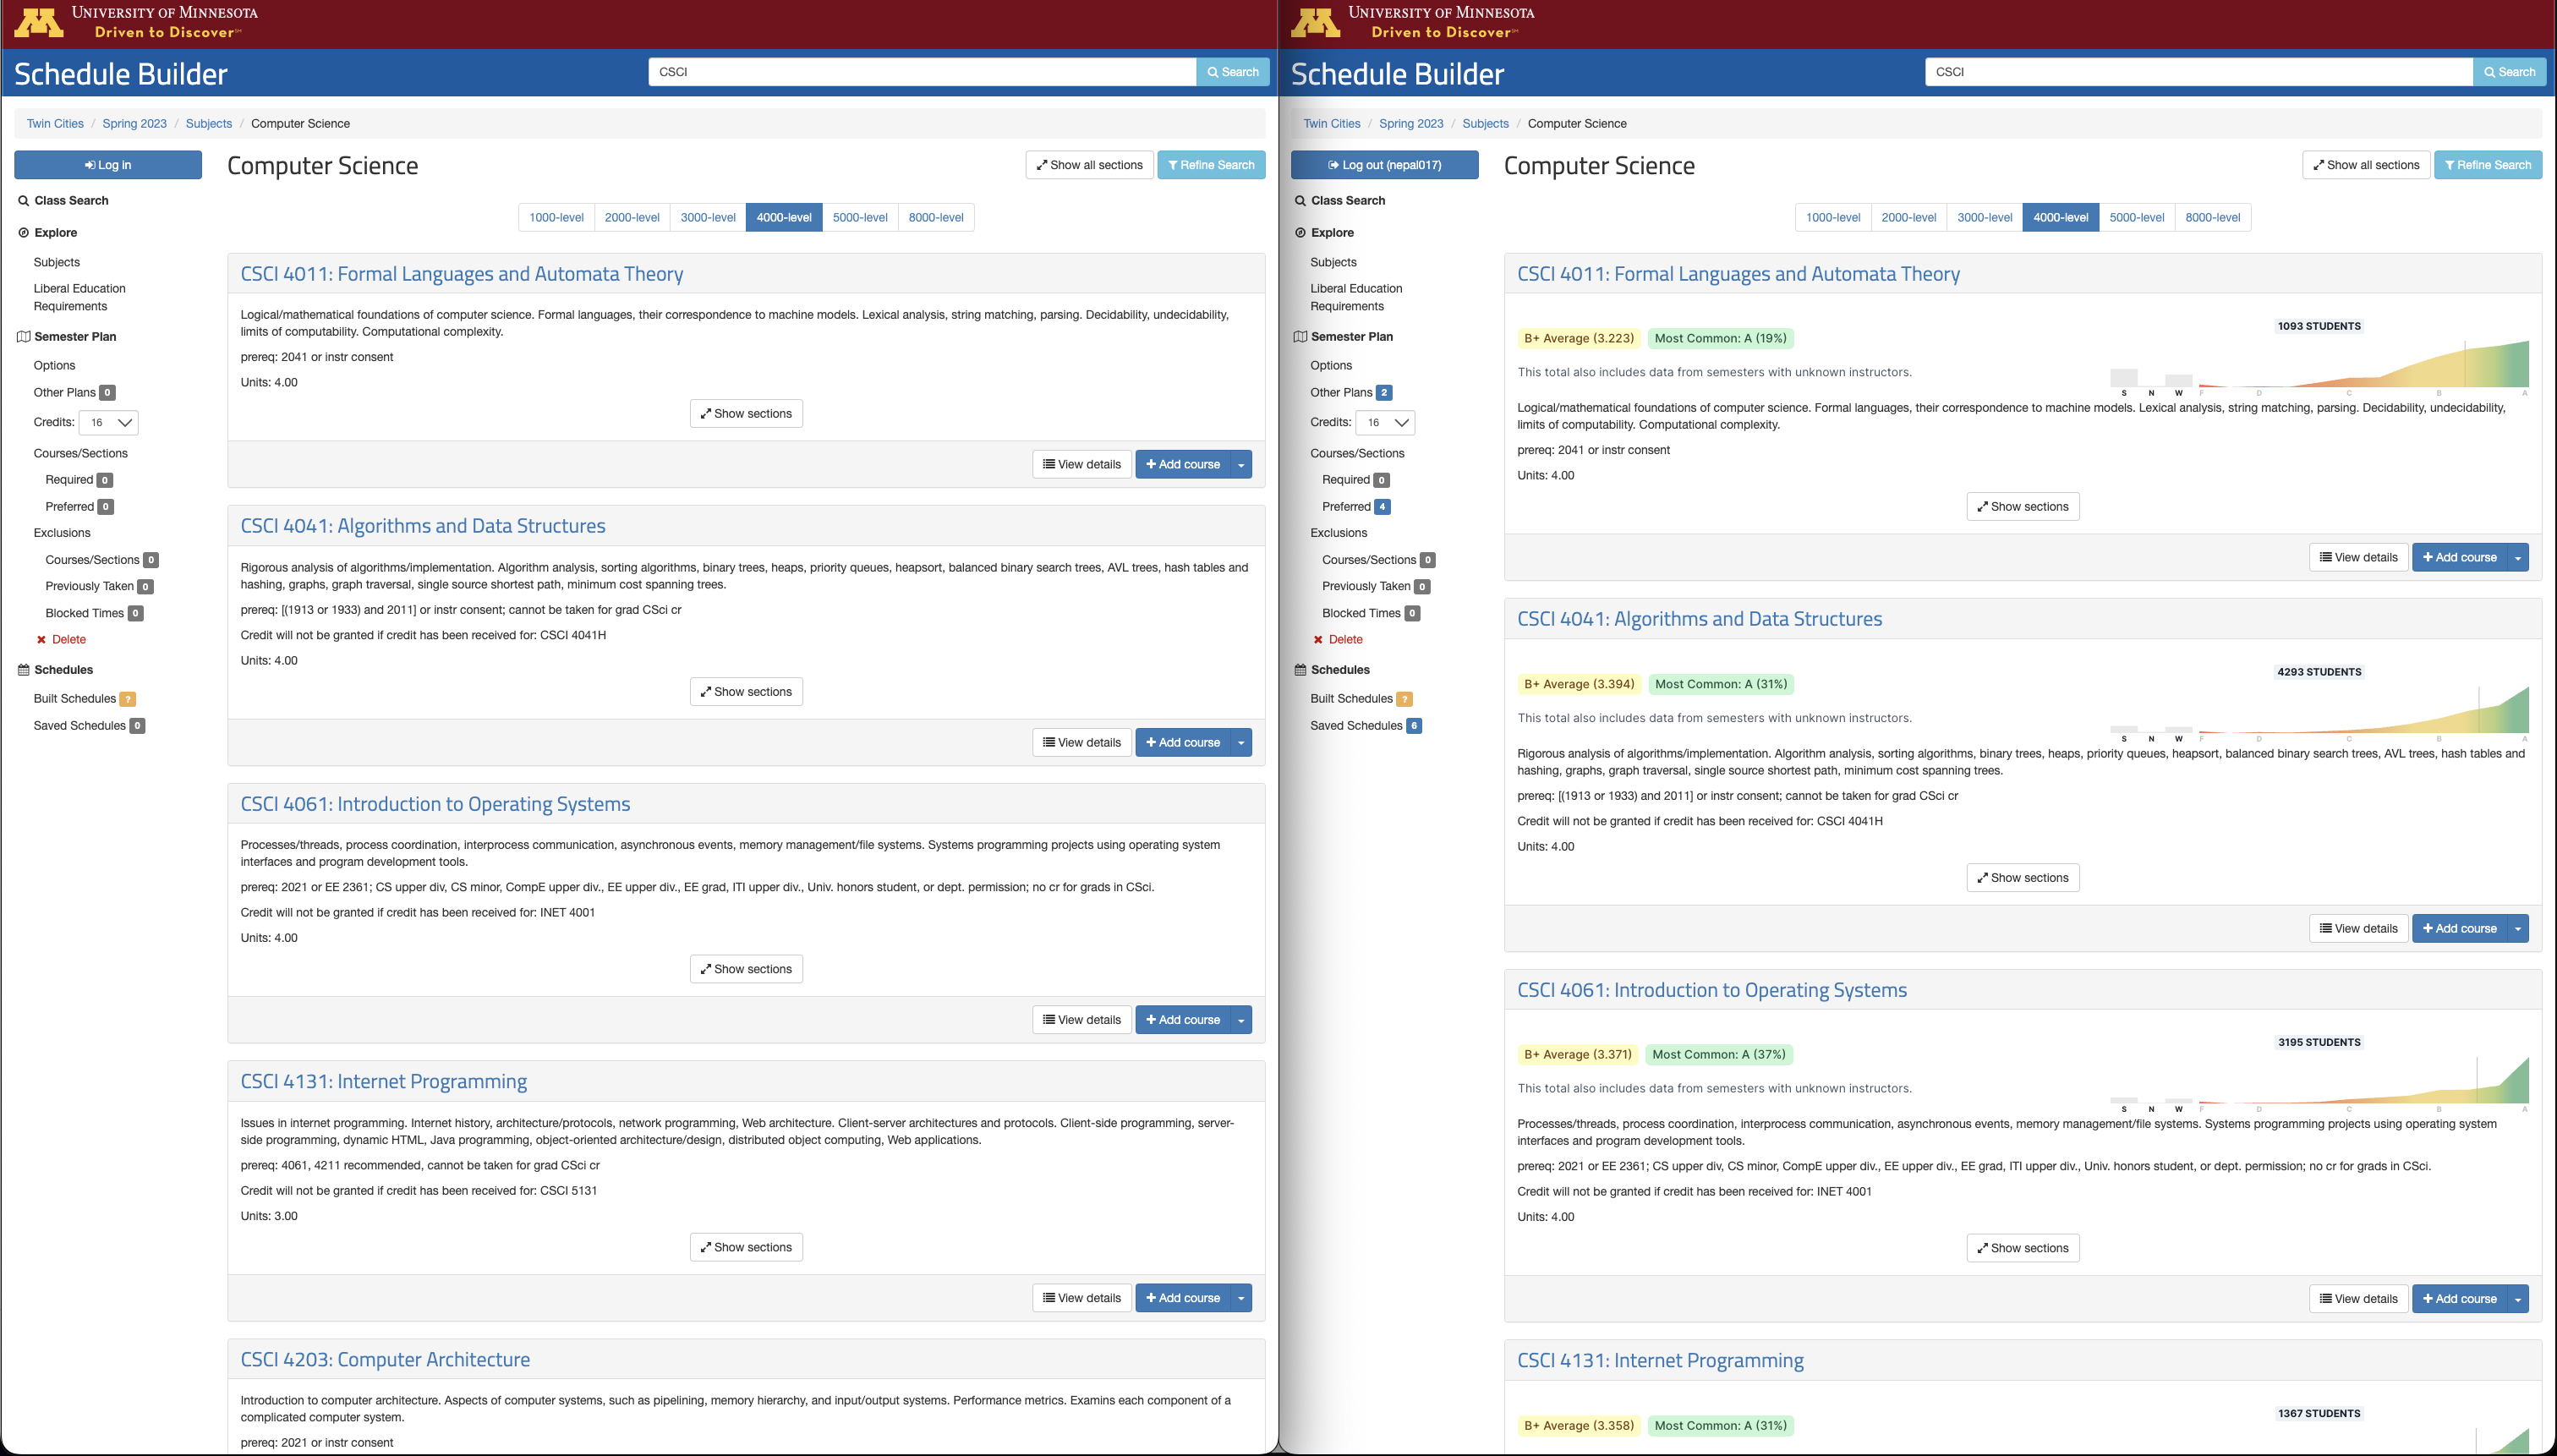
Task: Click B+ Average (3.223) badge
Action: tap(1579, 338)
